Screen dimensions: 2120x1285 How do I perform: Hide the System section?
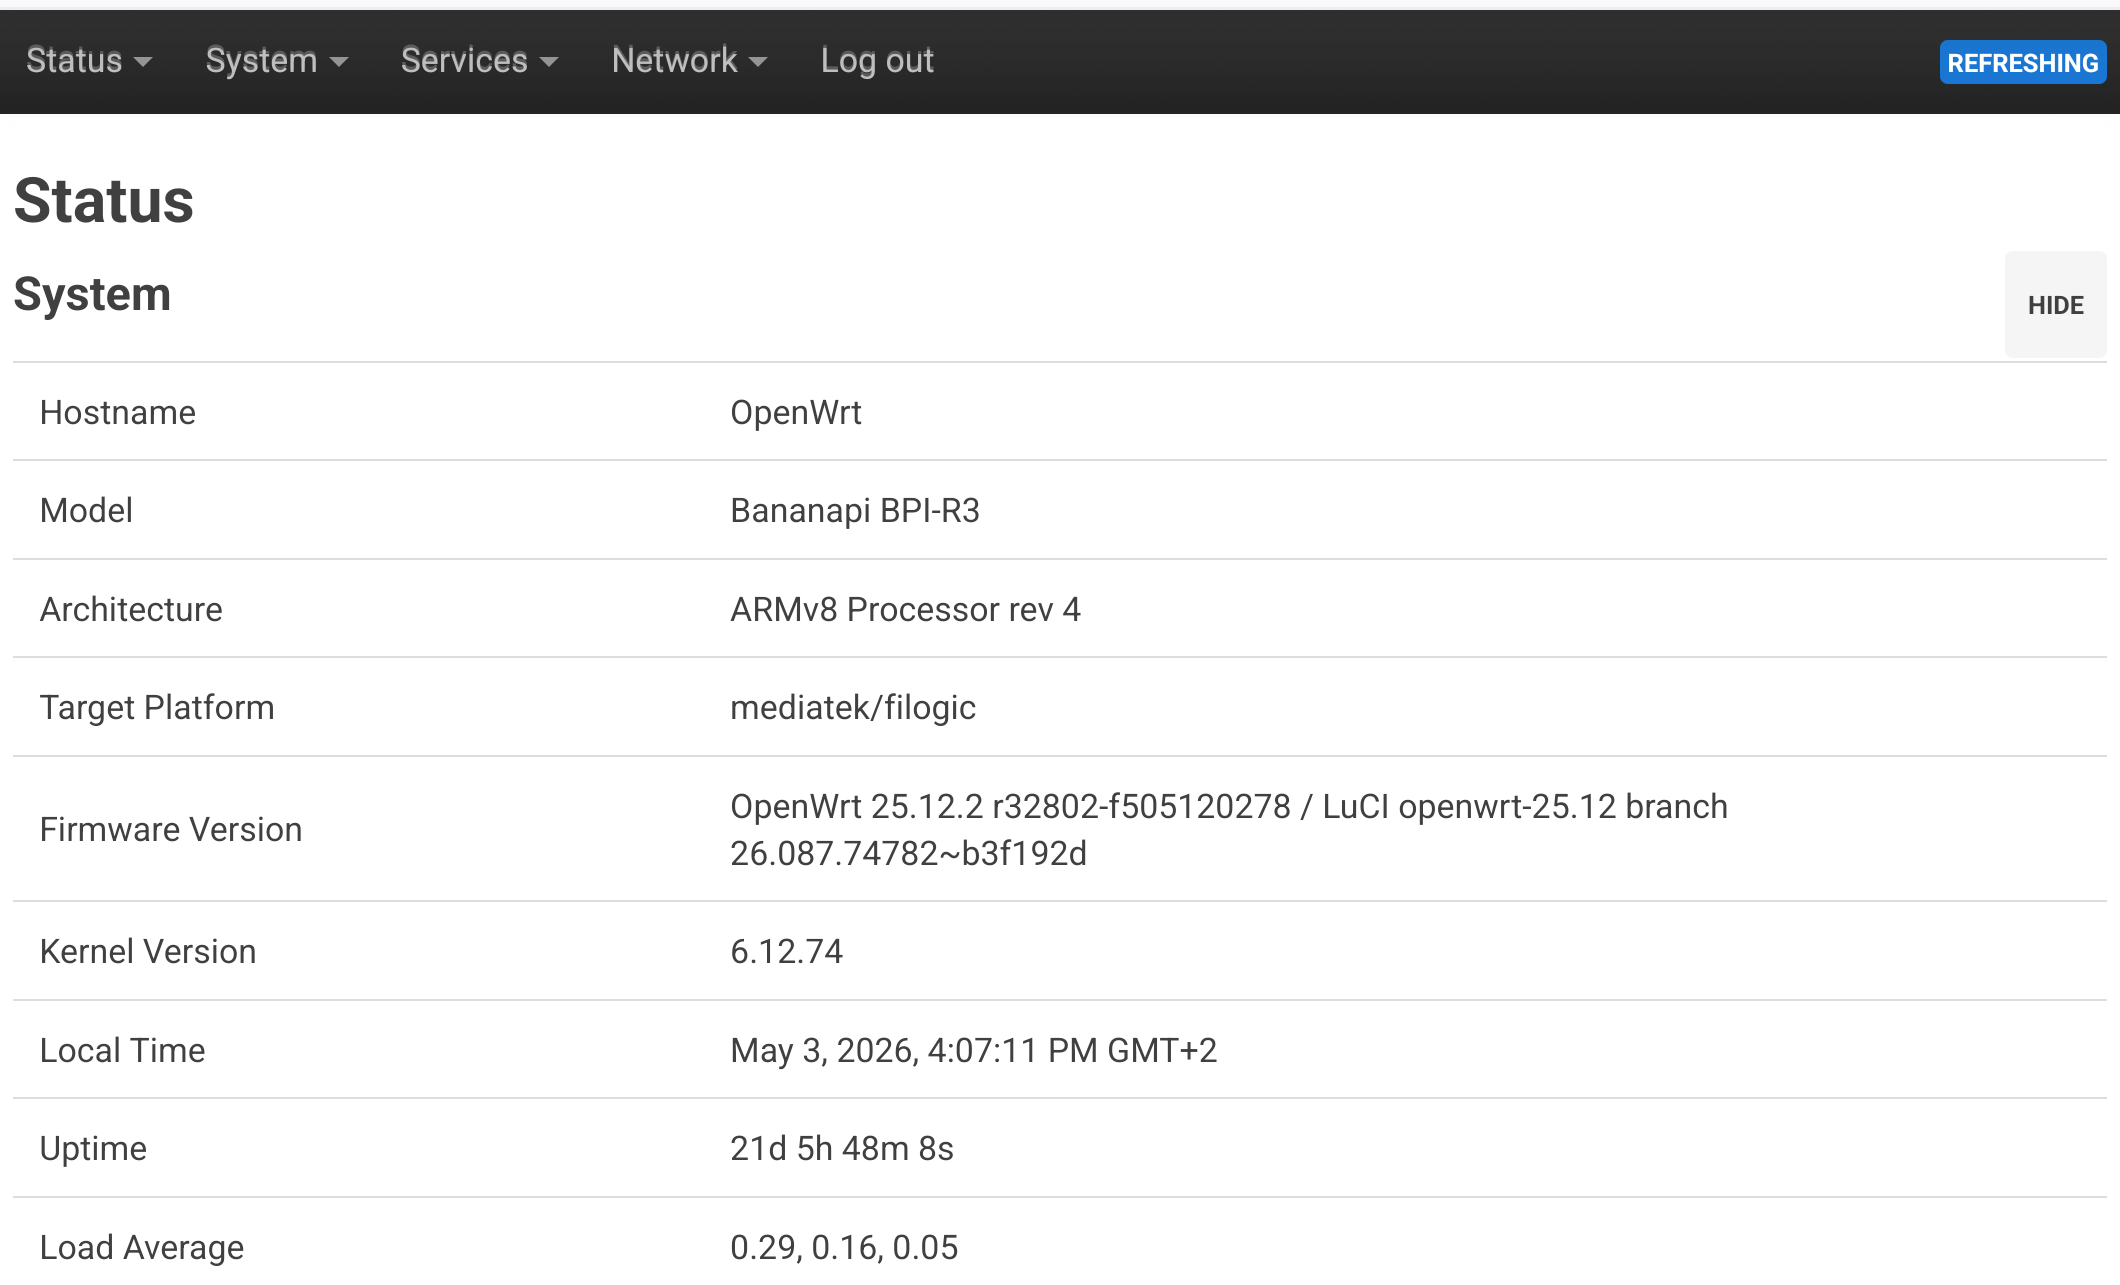2055,305
